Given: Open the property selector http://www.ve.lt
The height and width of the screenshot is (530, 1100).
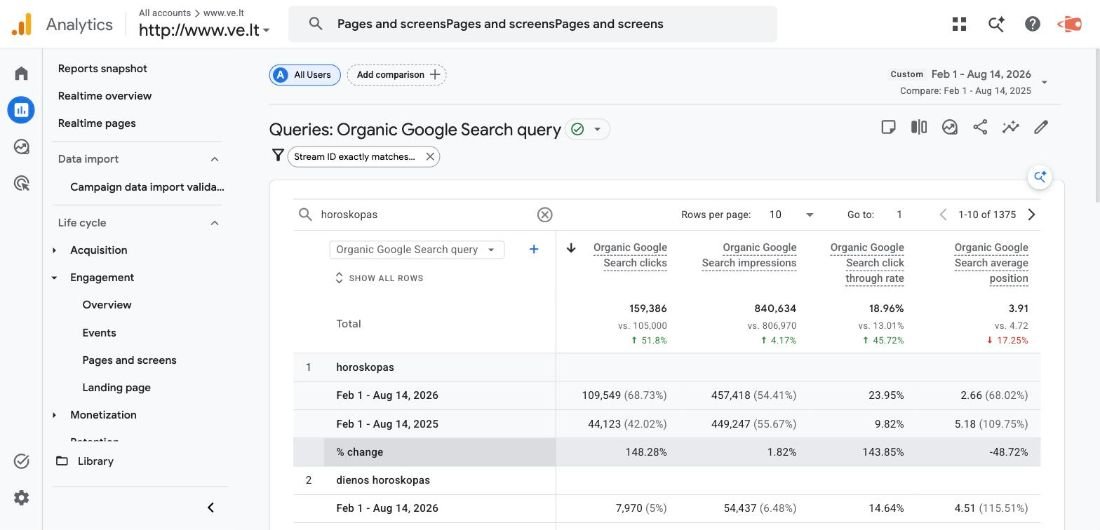Looking at the screenshot, I should tap(204, 30).
